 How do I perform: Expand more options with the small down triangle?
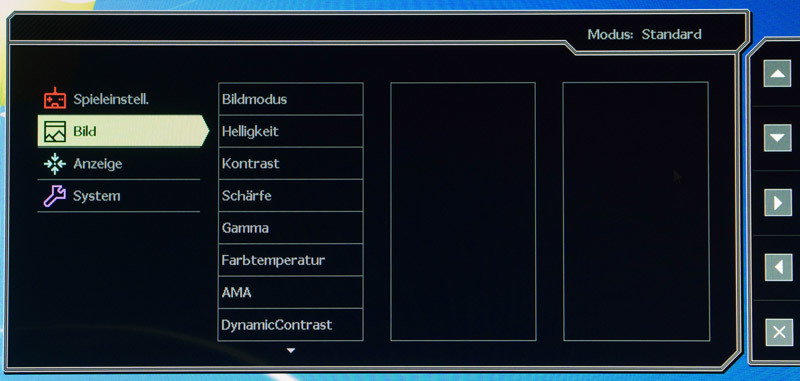click(291, 350)
